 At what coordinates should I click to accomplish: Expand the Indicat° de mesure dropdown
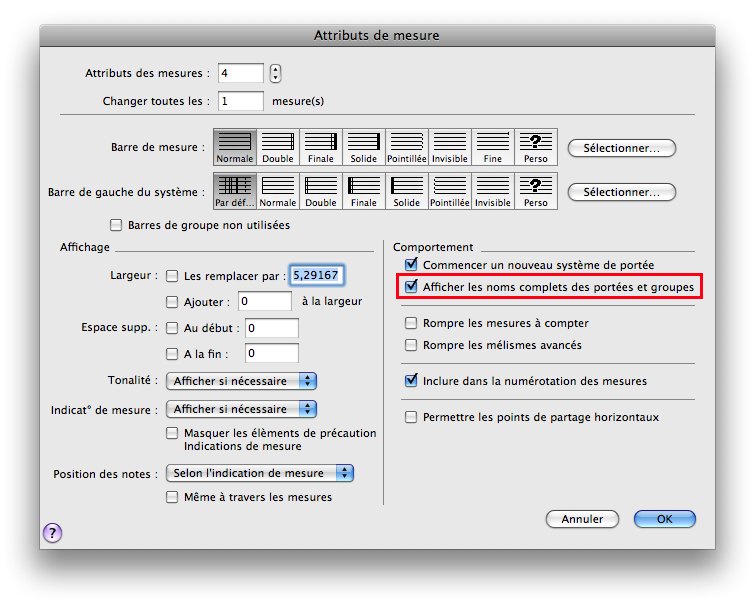242,409
